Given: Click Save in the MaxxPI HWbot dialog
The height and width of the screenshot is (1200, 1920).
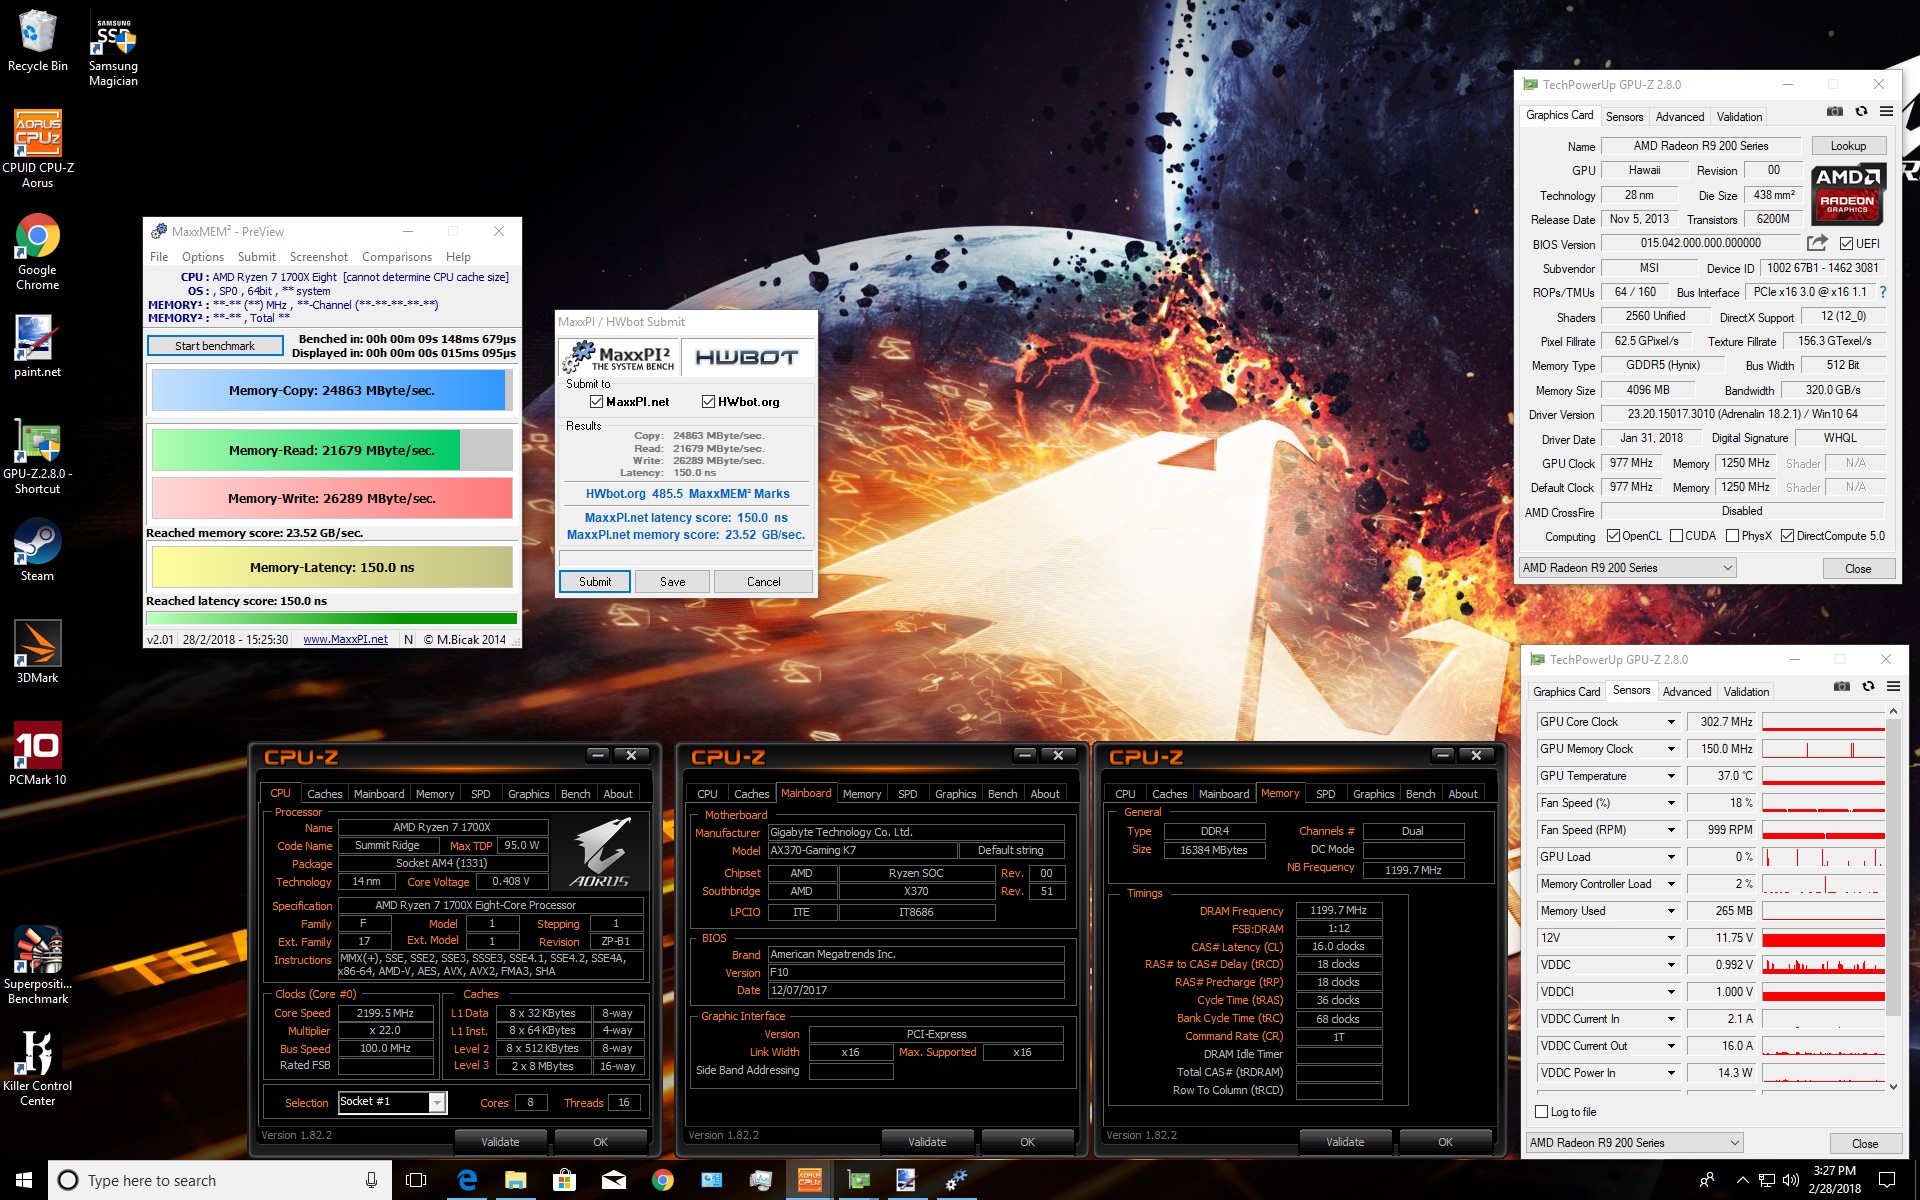Looking at the screenshot, I should pyautogui.click(x=673, y=582).
